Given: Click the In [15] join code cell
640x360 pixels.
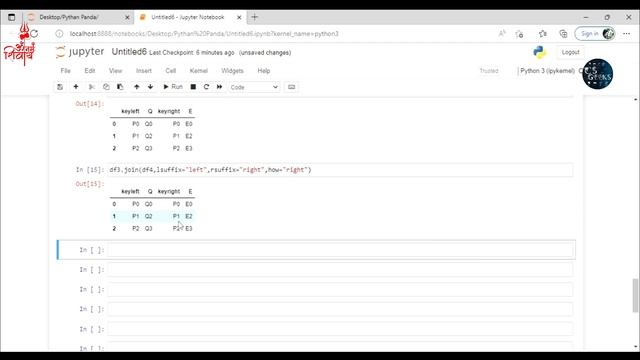Looking at the screenshot, I should point(340,170).
